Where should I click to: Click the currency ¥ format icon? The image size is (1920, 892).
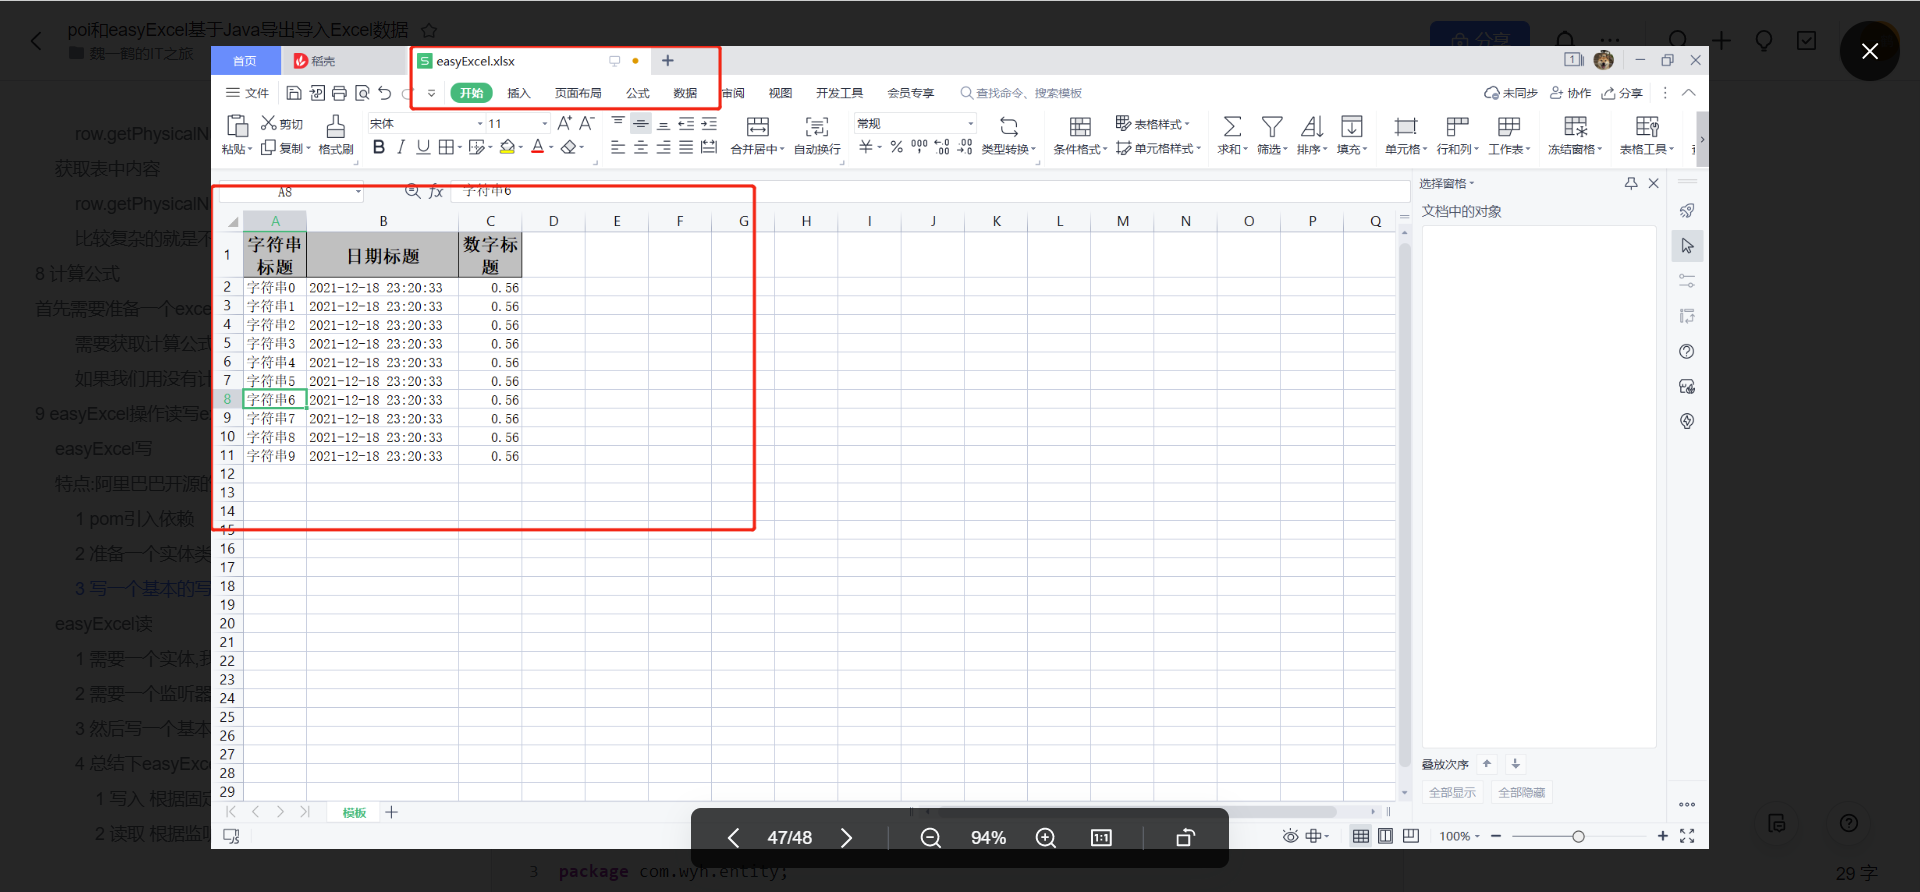[x=865, y=147]
